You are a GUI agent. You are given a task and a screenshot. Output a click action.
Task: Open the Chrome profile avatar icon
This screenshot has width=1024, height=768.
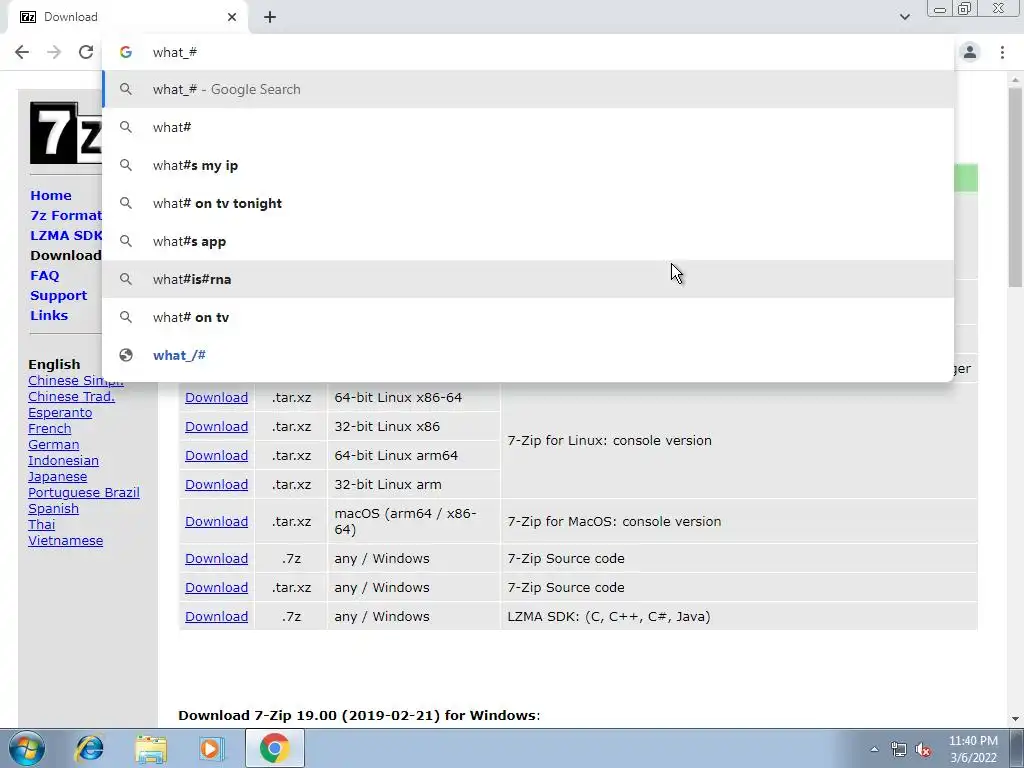[970, 52]
